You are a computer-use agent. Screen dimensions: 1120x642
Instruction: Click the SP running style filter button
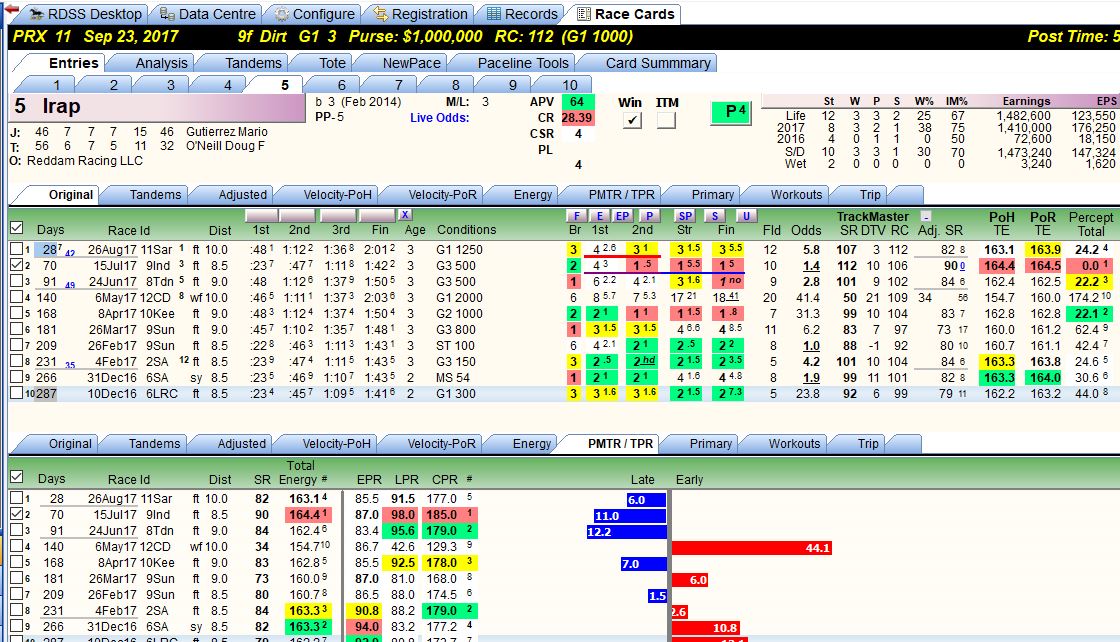click(x=685, y=216)
